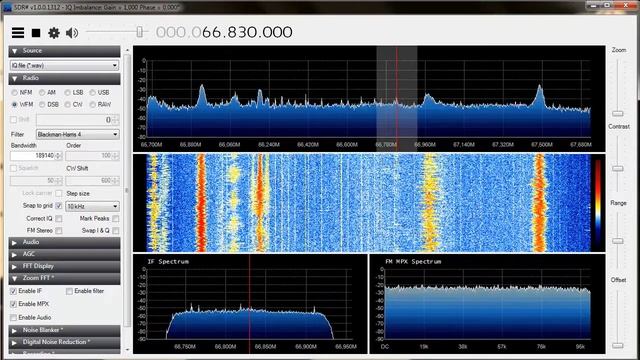This screenshot has width=640, height=360.
Task: Toggle the Snap to grid checkbox
Action: click(59, 206)
